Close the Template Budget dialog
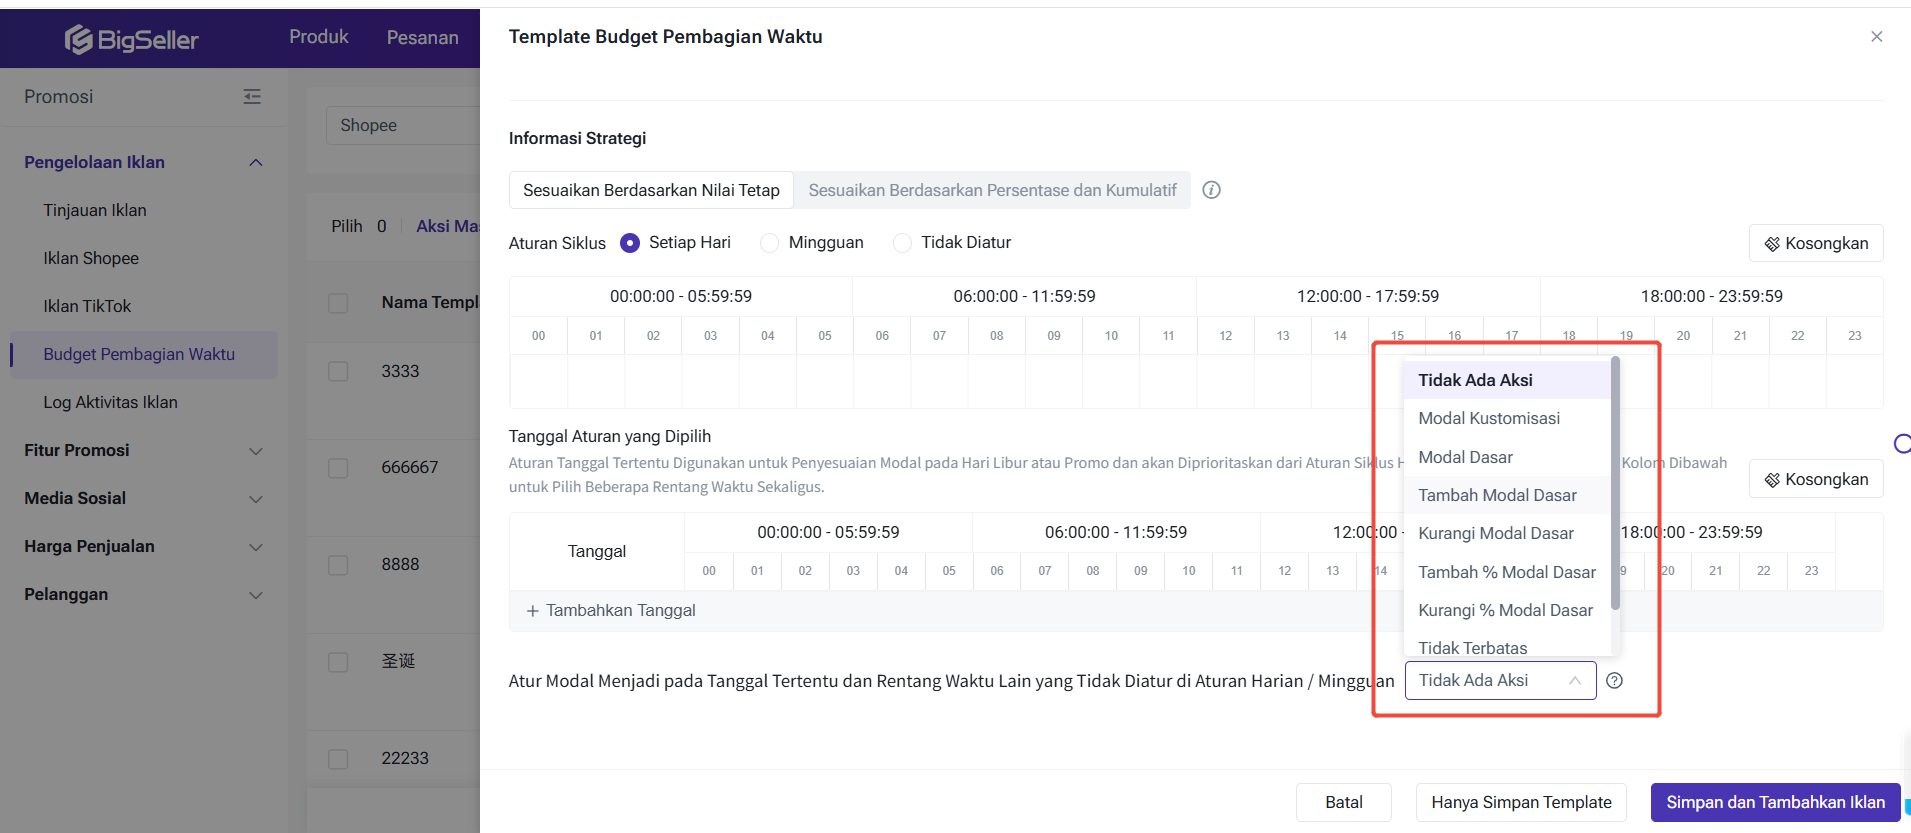1911x833 pixels. [1876, 37]
